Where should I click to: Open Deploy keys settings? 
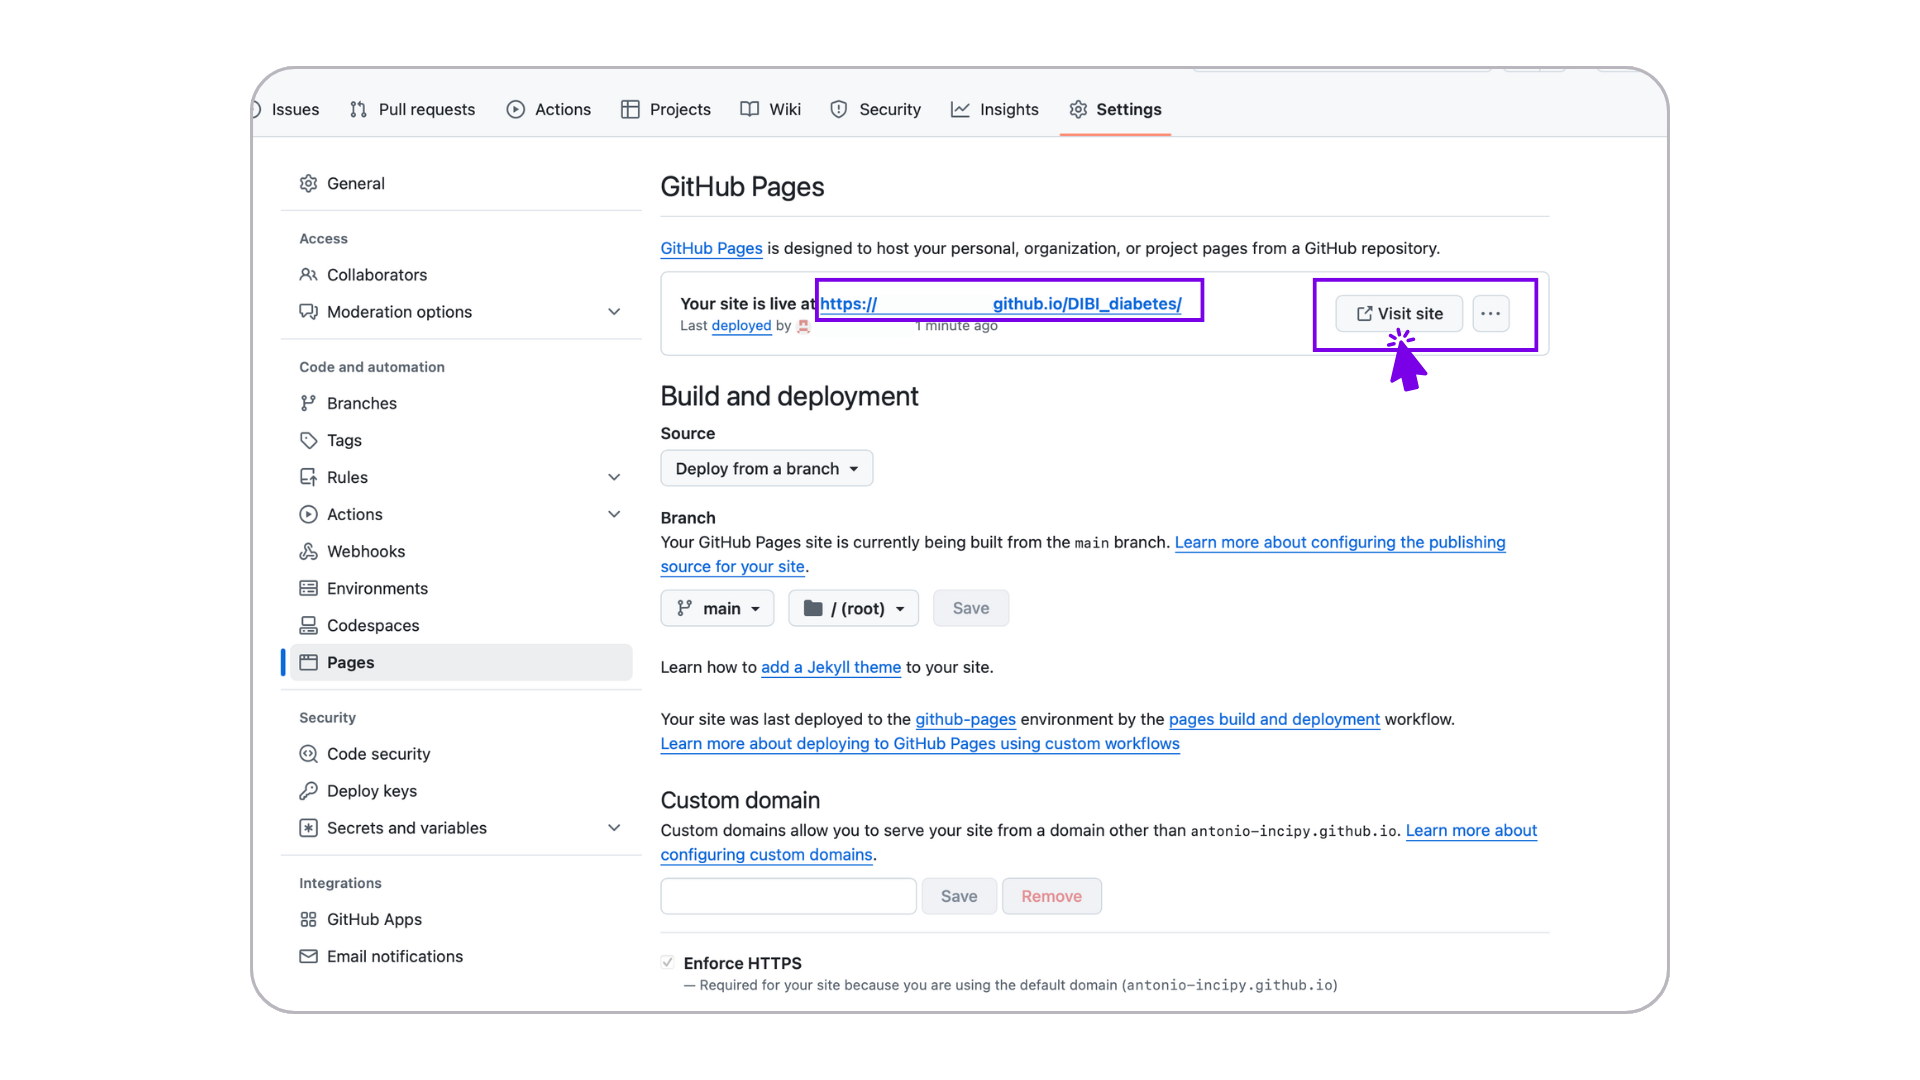tap(461, 791)
